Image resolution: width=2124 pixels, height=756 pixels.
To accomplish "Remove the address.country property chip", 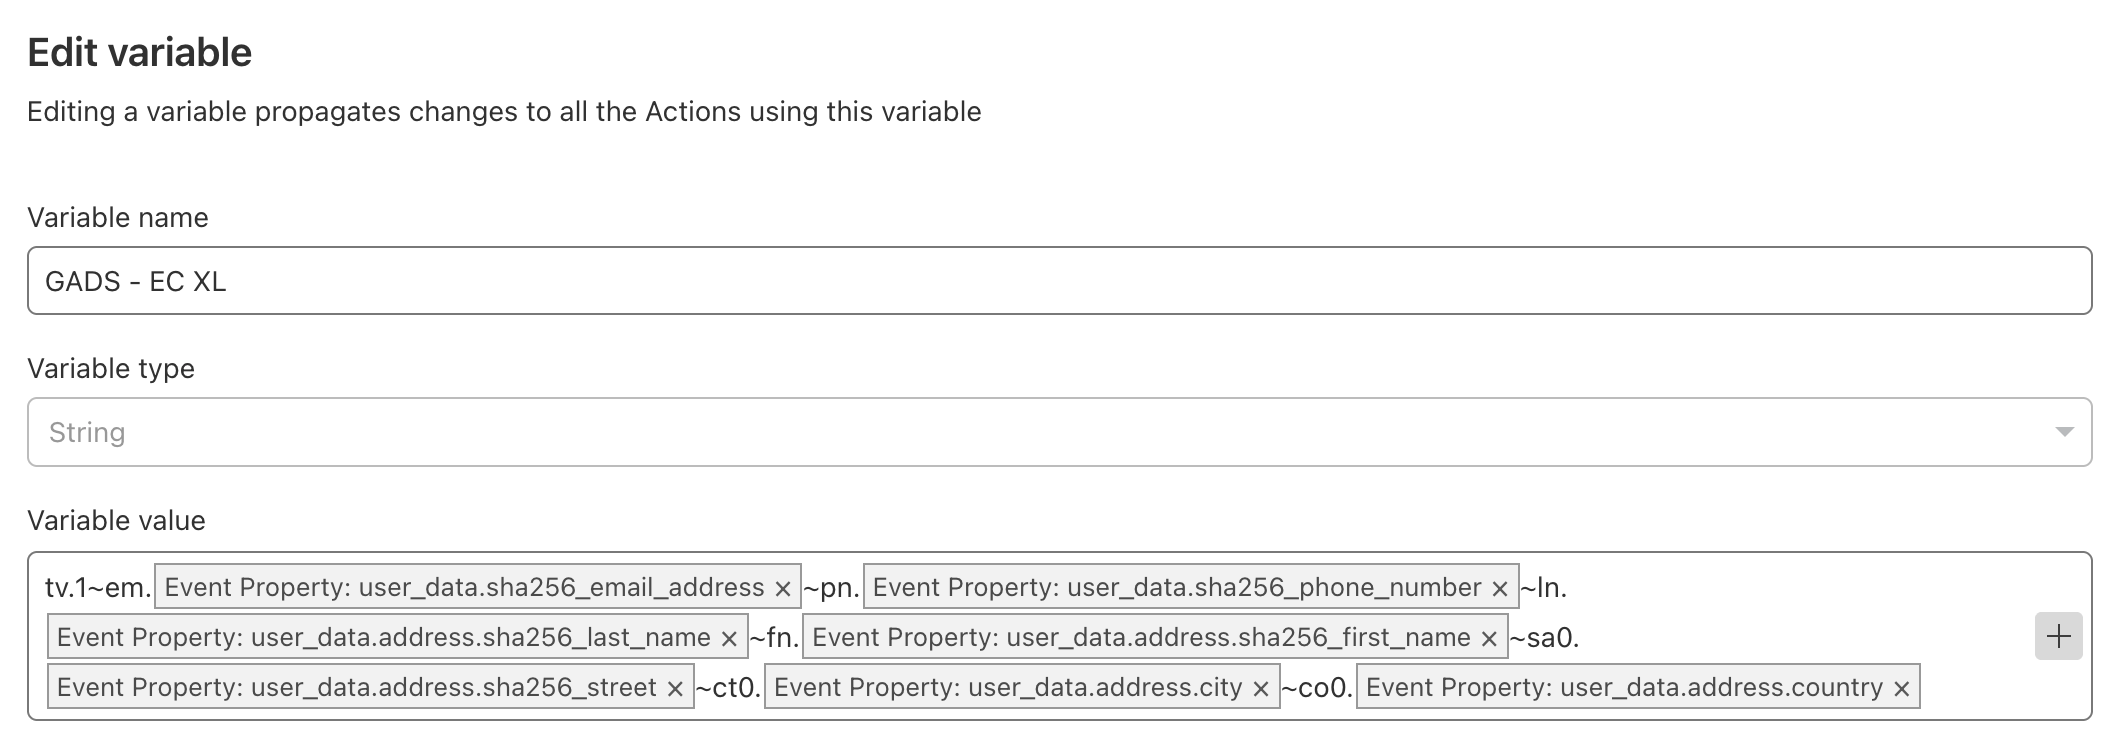I will point(1902,689).
